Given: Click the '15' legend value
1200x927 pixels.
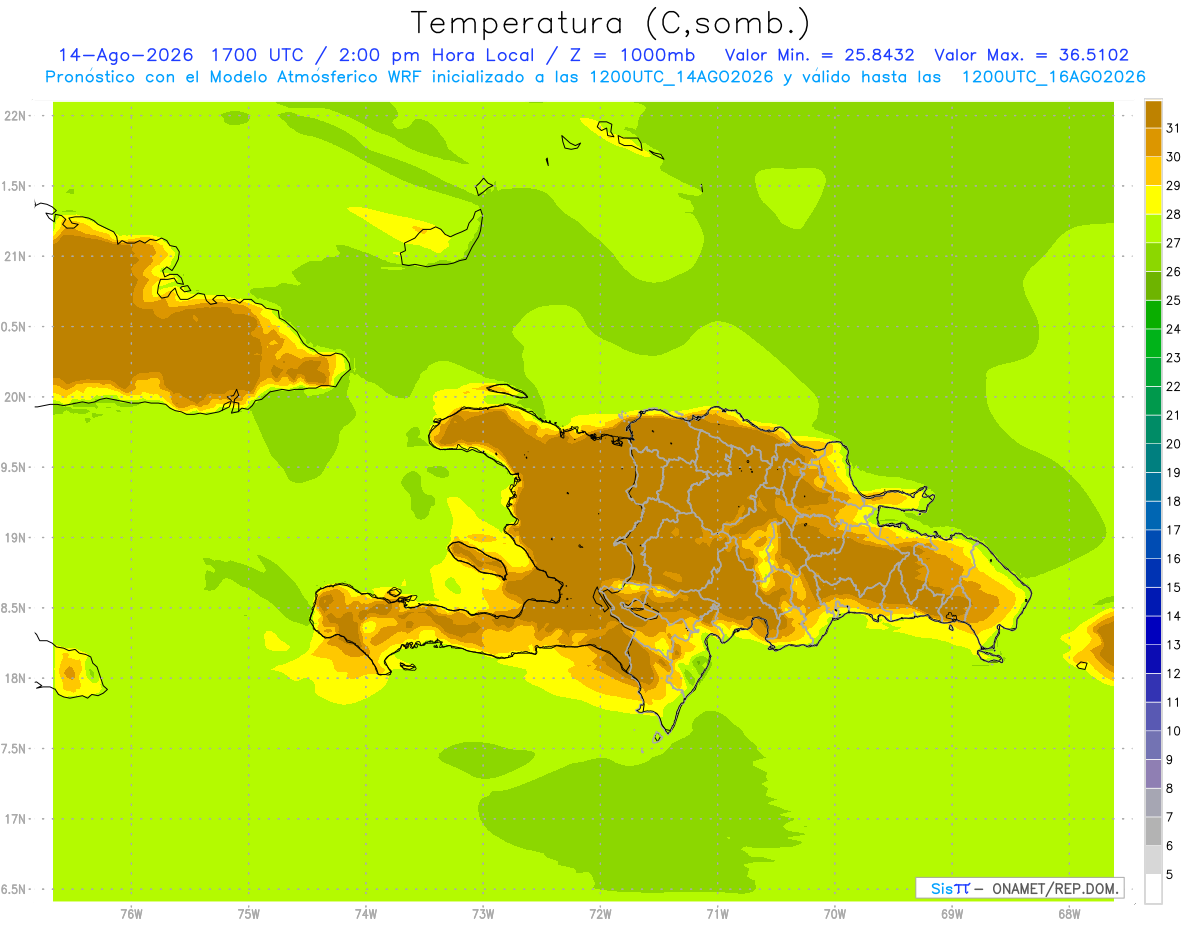Looking at the screenshot, I should click(1173, 587).
